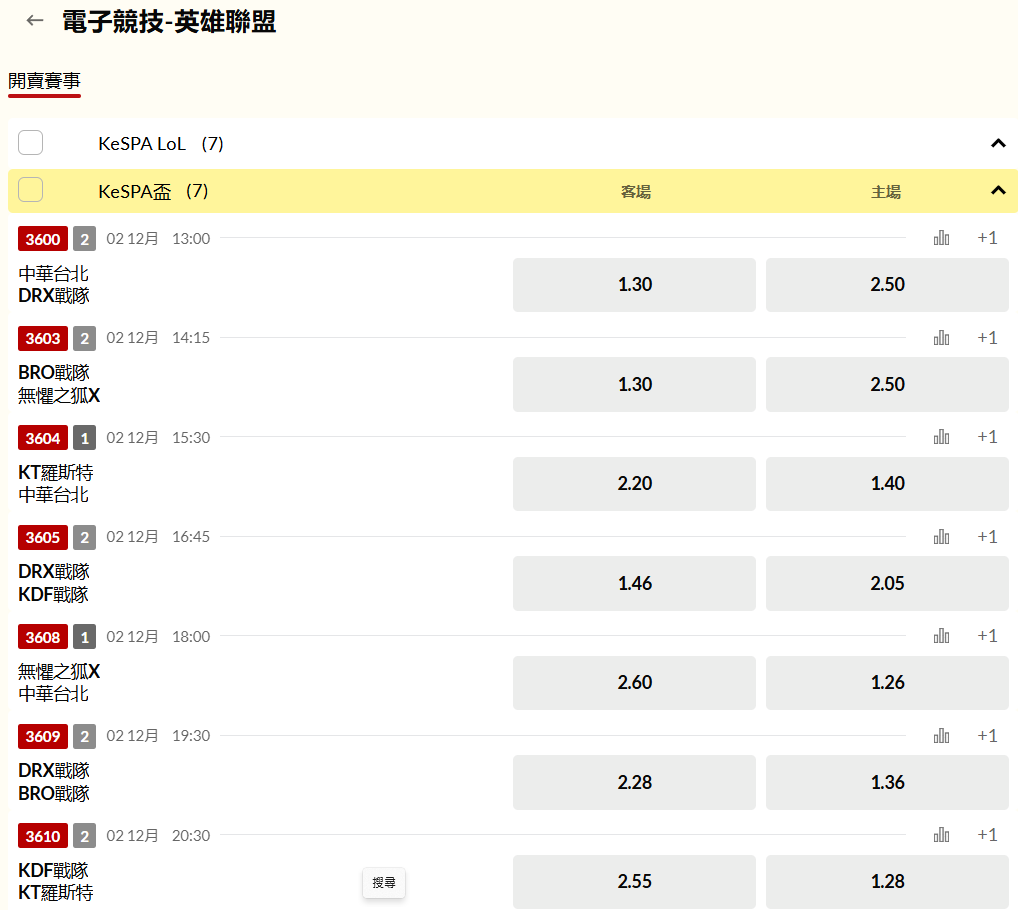Collapse the KeSPA盃 league row
Screen dimensions: 1018x910
998,191
